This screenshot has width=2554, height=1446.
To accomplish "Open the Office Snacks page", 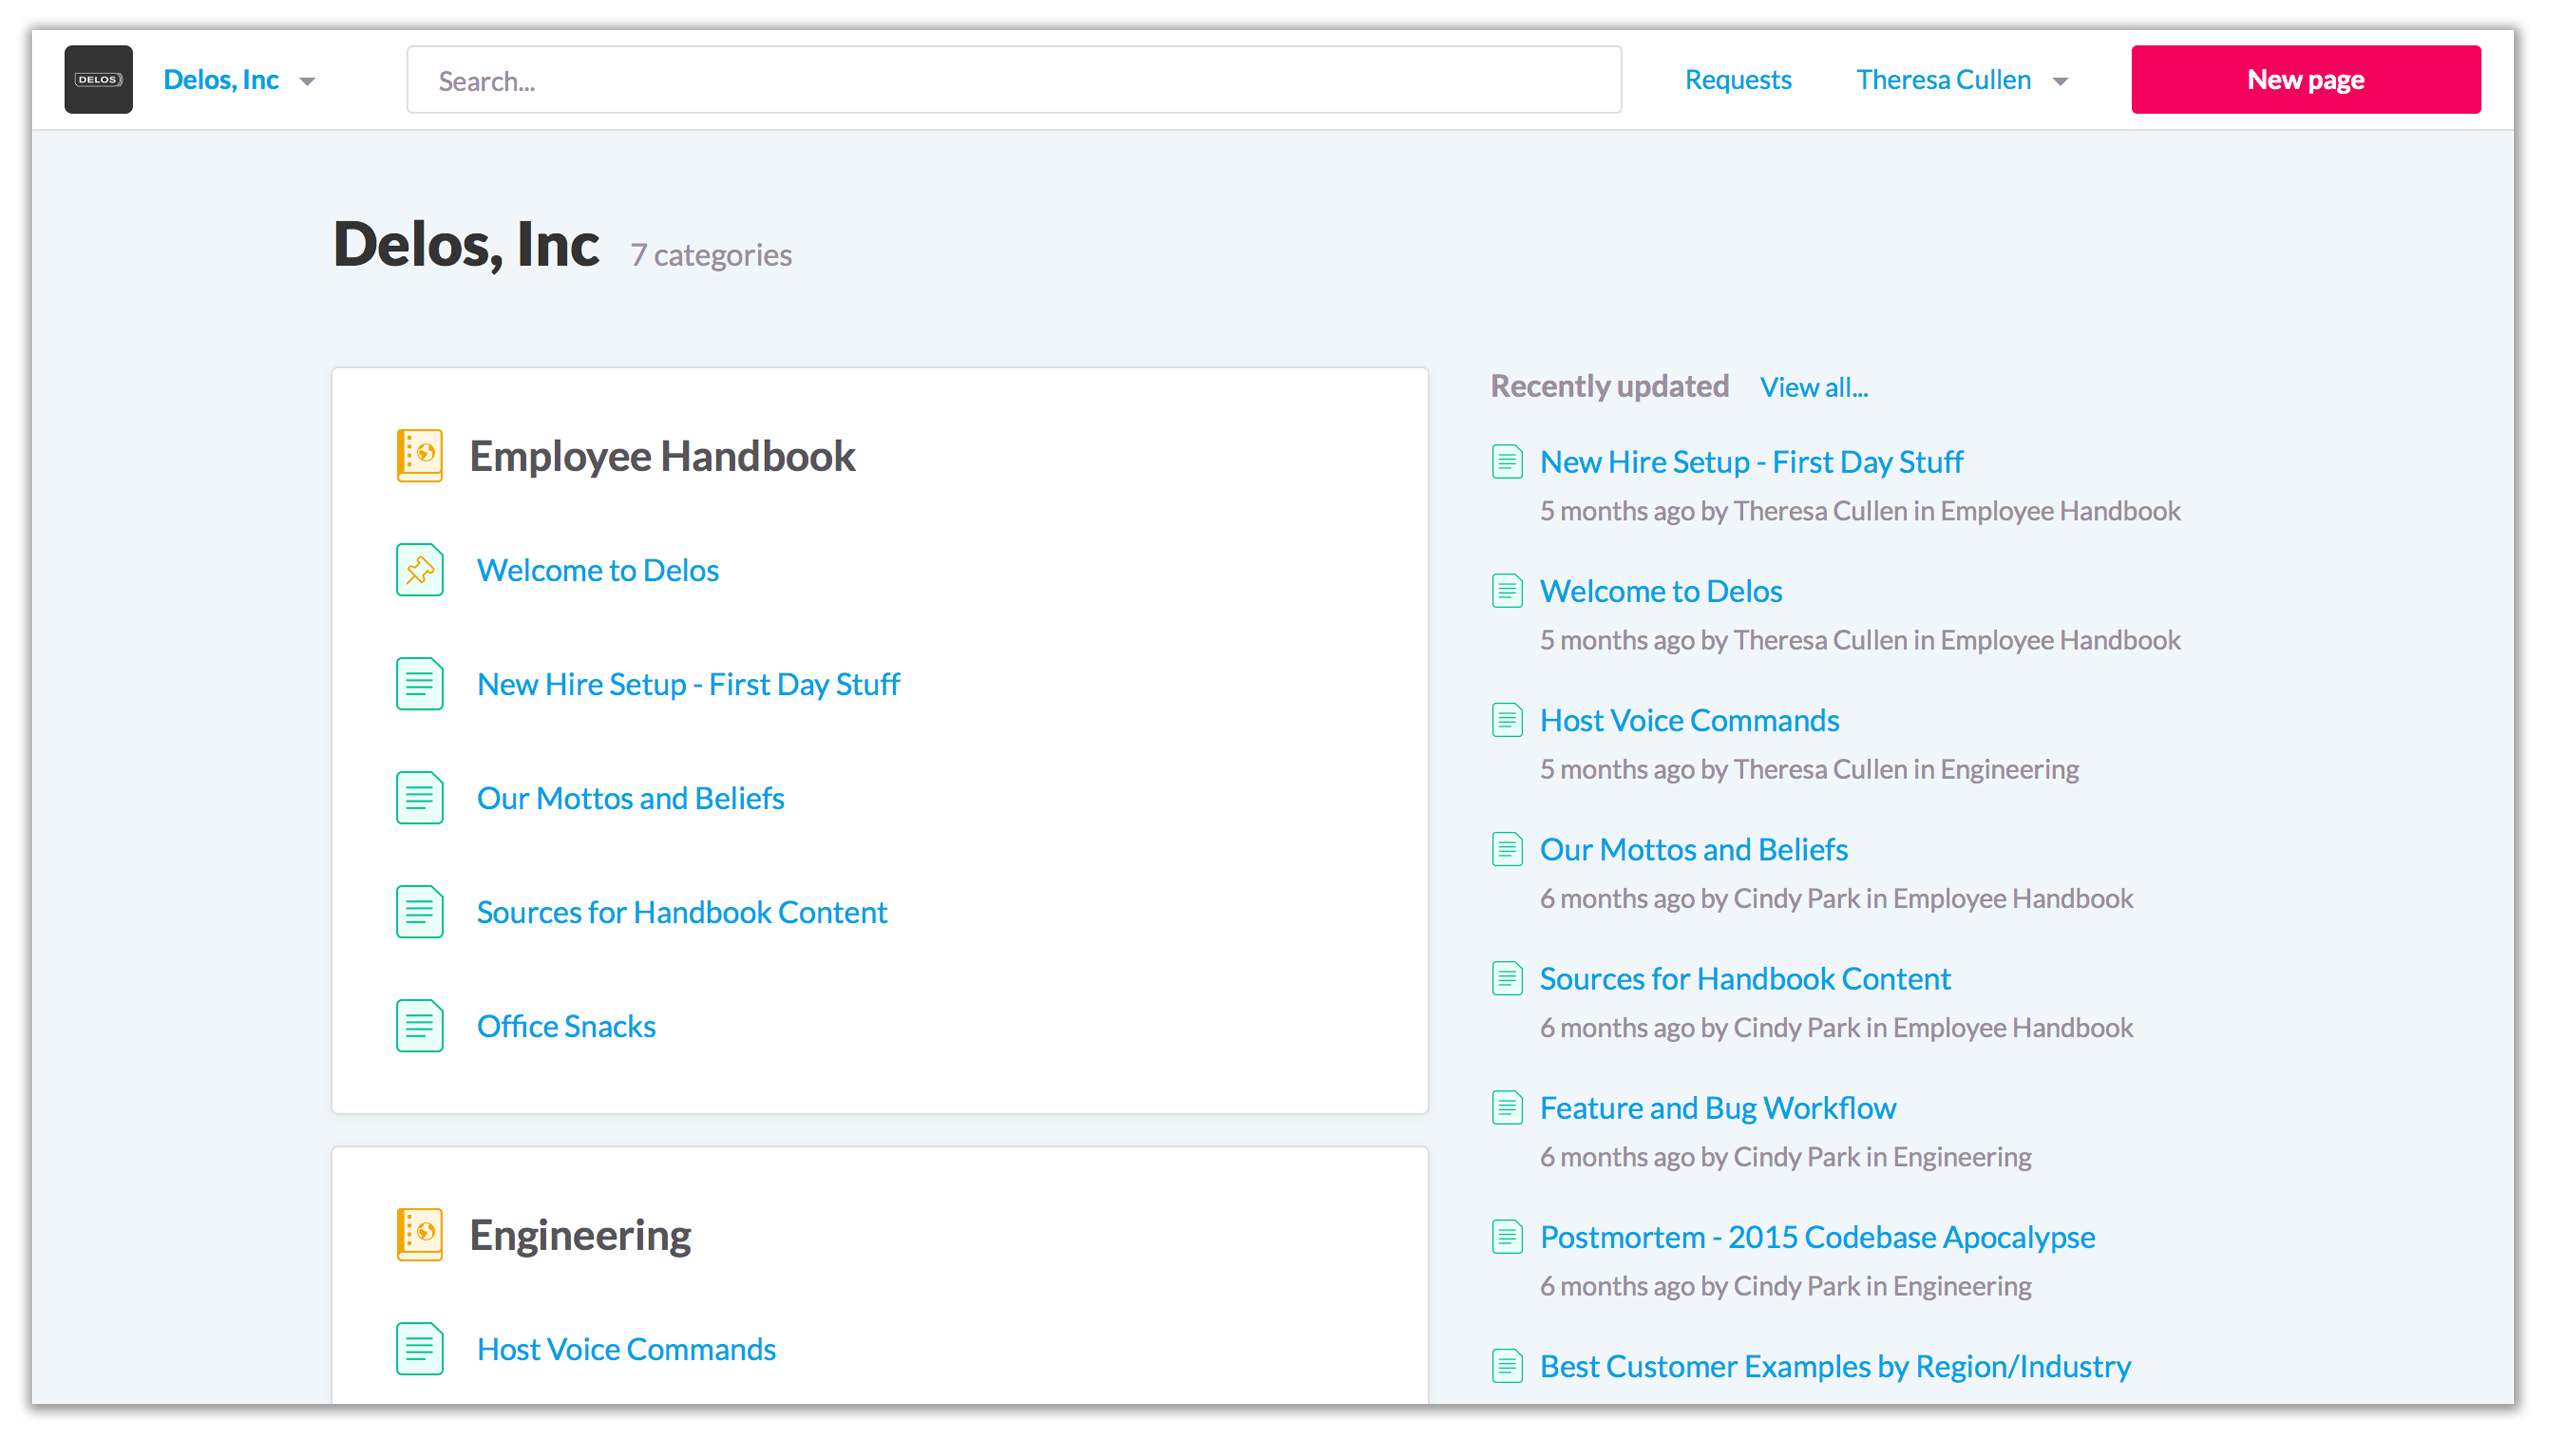I will click(566, 1026).
